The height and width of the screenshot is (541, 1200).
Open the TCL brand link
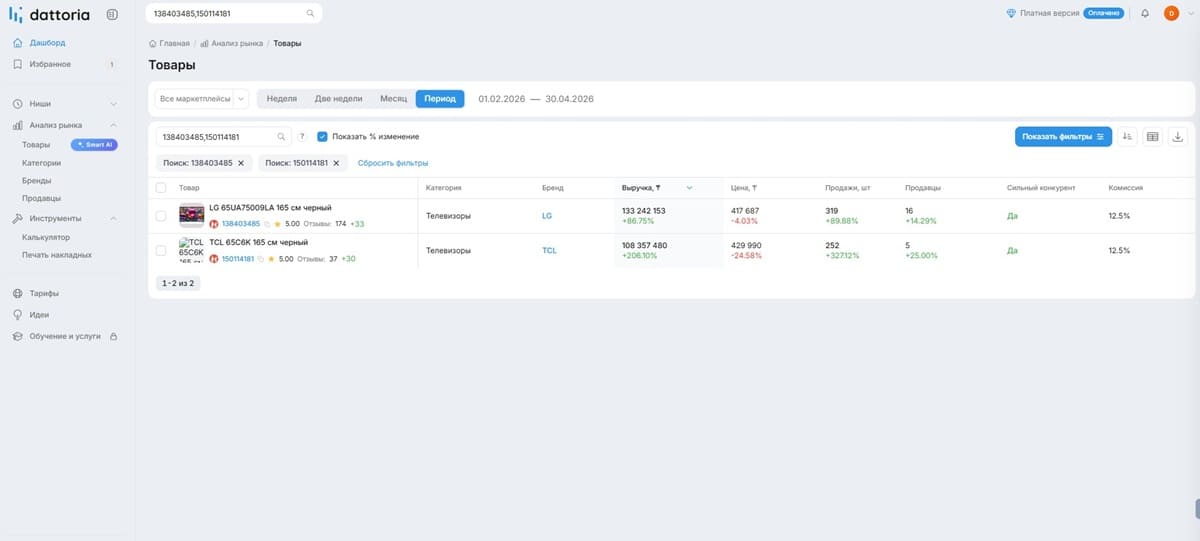coord(549,251)
